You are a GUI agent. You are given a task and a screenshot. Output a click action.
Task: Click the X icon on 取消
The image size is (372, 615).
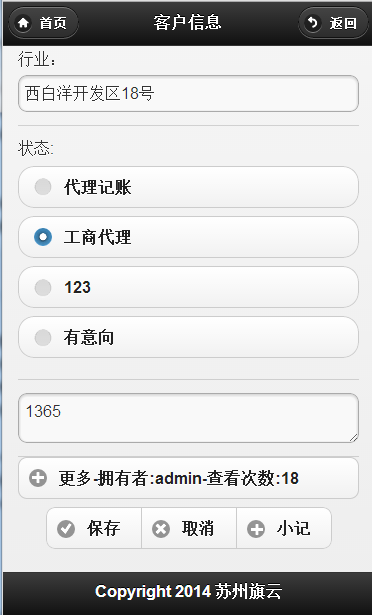(161, 528)
